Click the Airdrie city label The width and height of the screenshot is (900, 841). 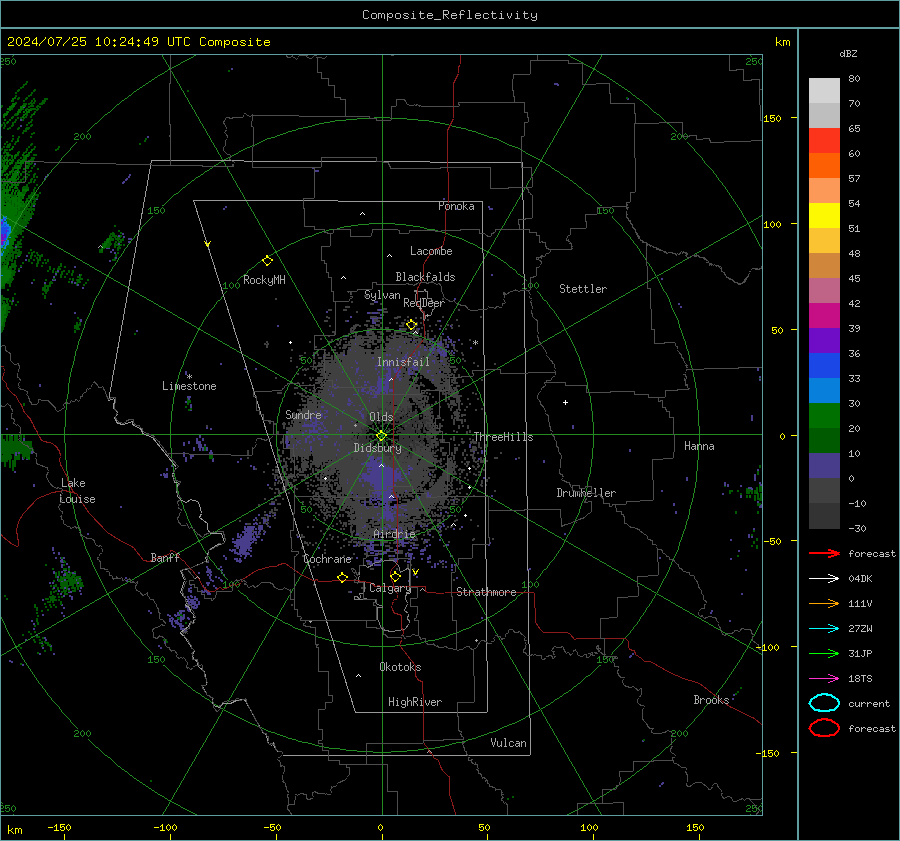394,534
